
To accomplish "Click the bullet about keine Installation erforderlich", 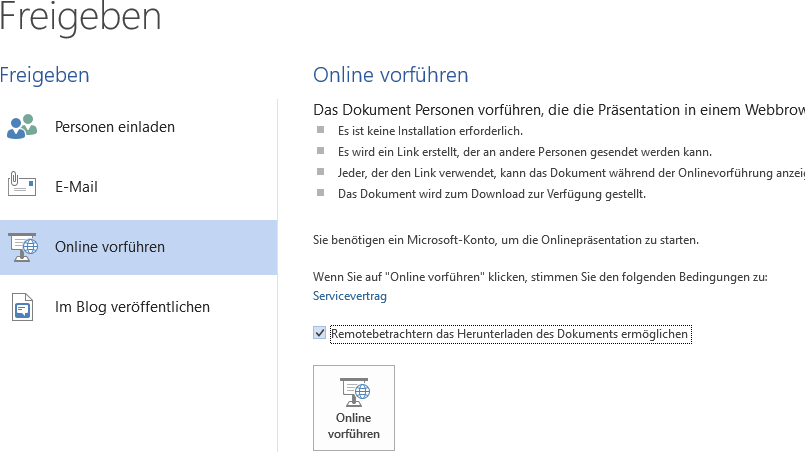I will click(x=429, y=130).
